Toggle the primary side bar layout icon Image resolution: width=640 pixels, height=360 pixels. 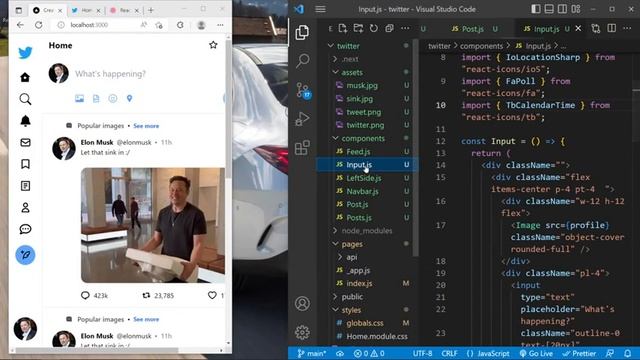536,9
